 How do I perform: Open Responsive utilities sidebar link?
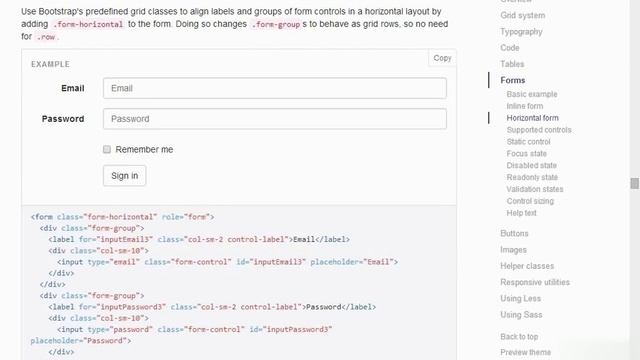tap(535, 282)
